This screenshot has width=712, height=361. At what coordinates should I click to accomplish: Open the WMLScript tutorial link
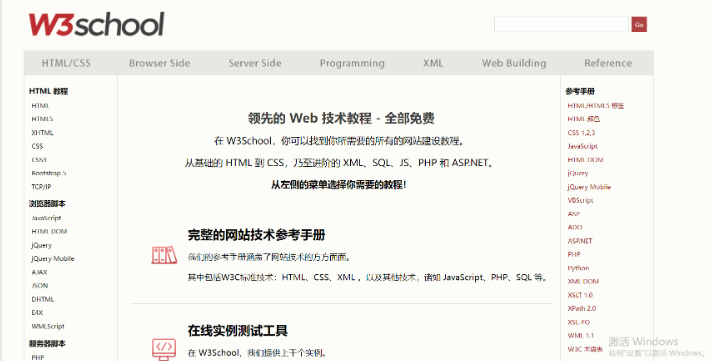pos(48,326)
